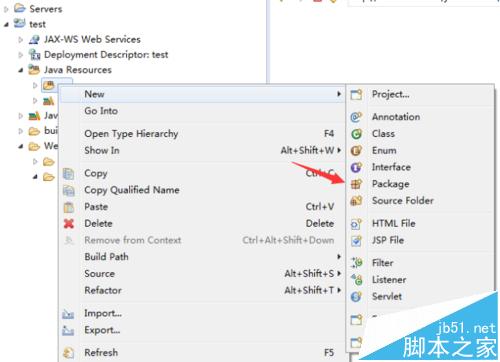Click the green Class icon

356,134
